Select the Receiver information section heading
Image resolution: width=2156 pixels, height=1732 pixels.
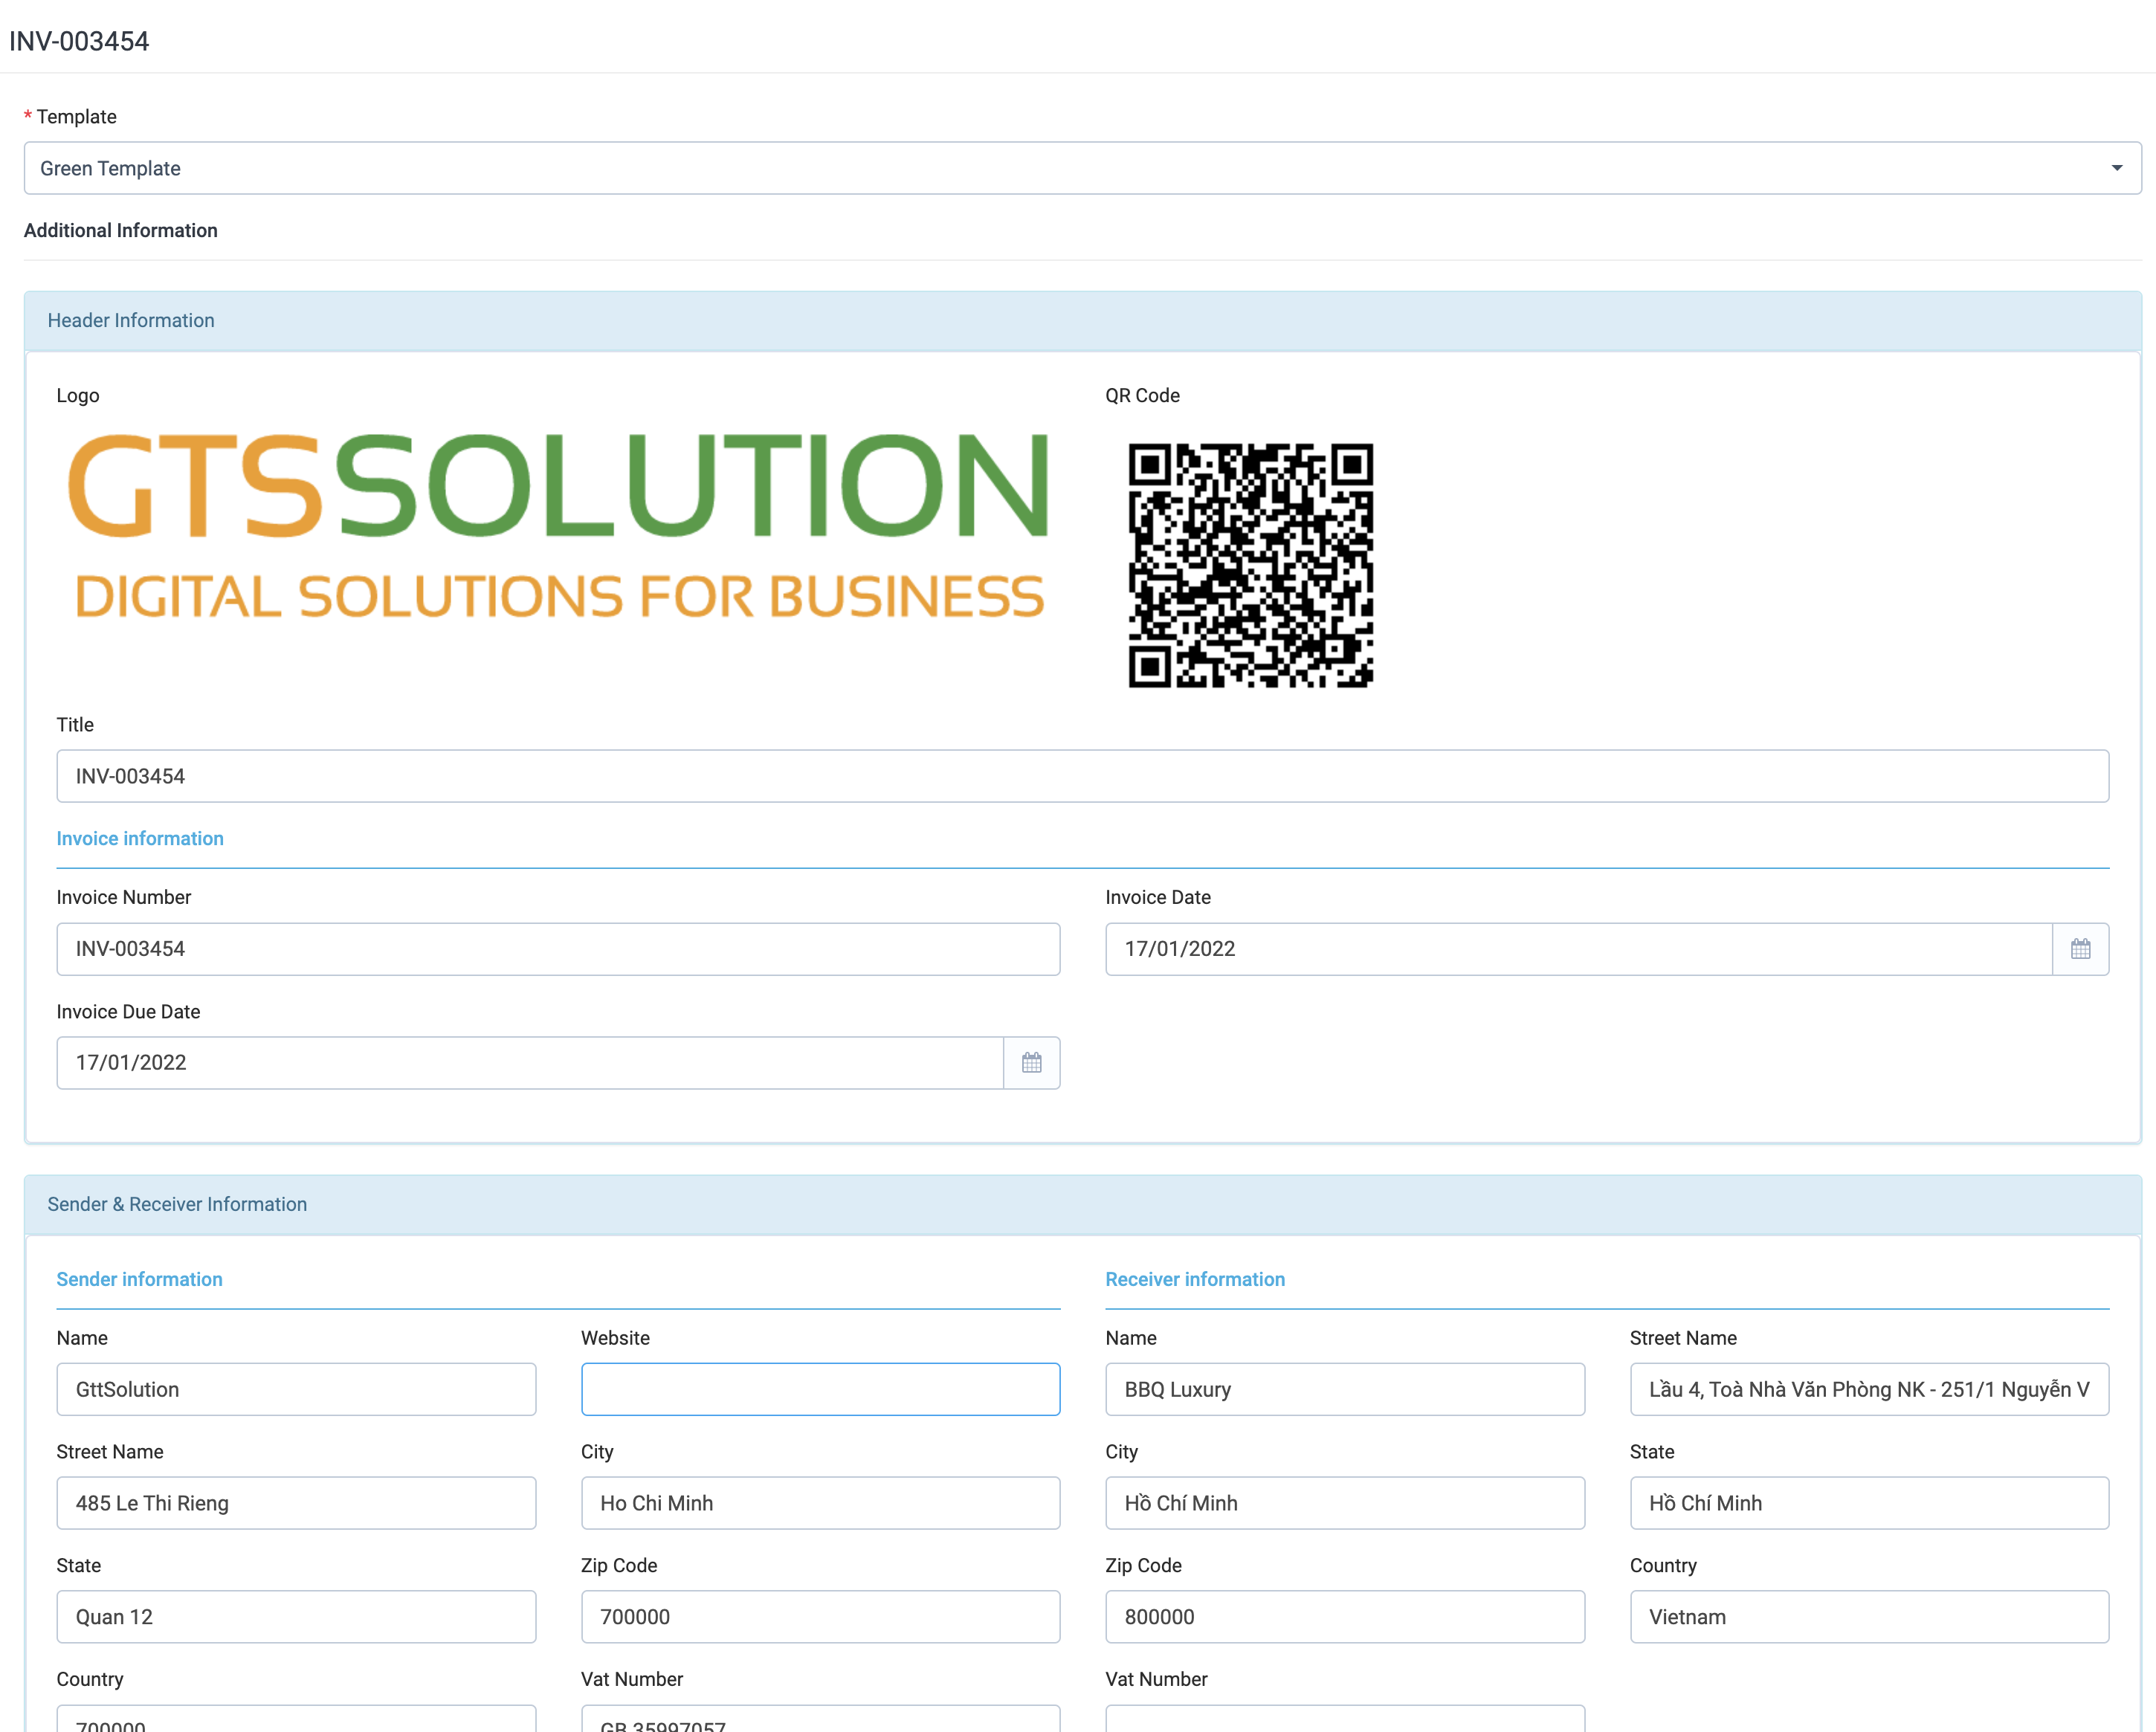(x=1195, y=1279)
